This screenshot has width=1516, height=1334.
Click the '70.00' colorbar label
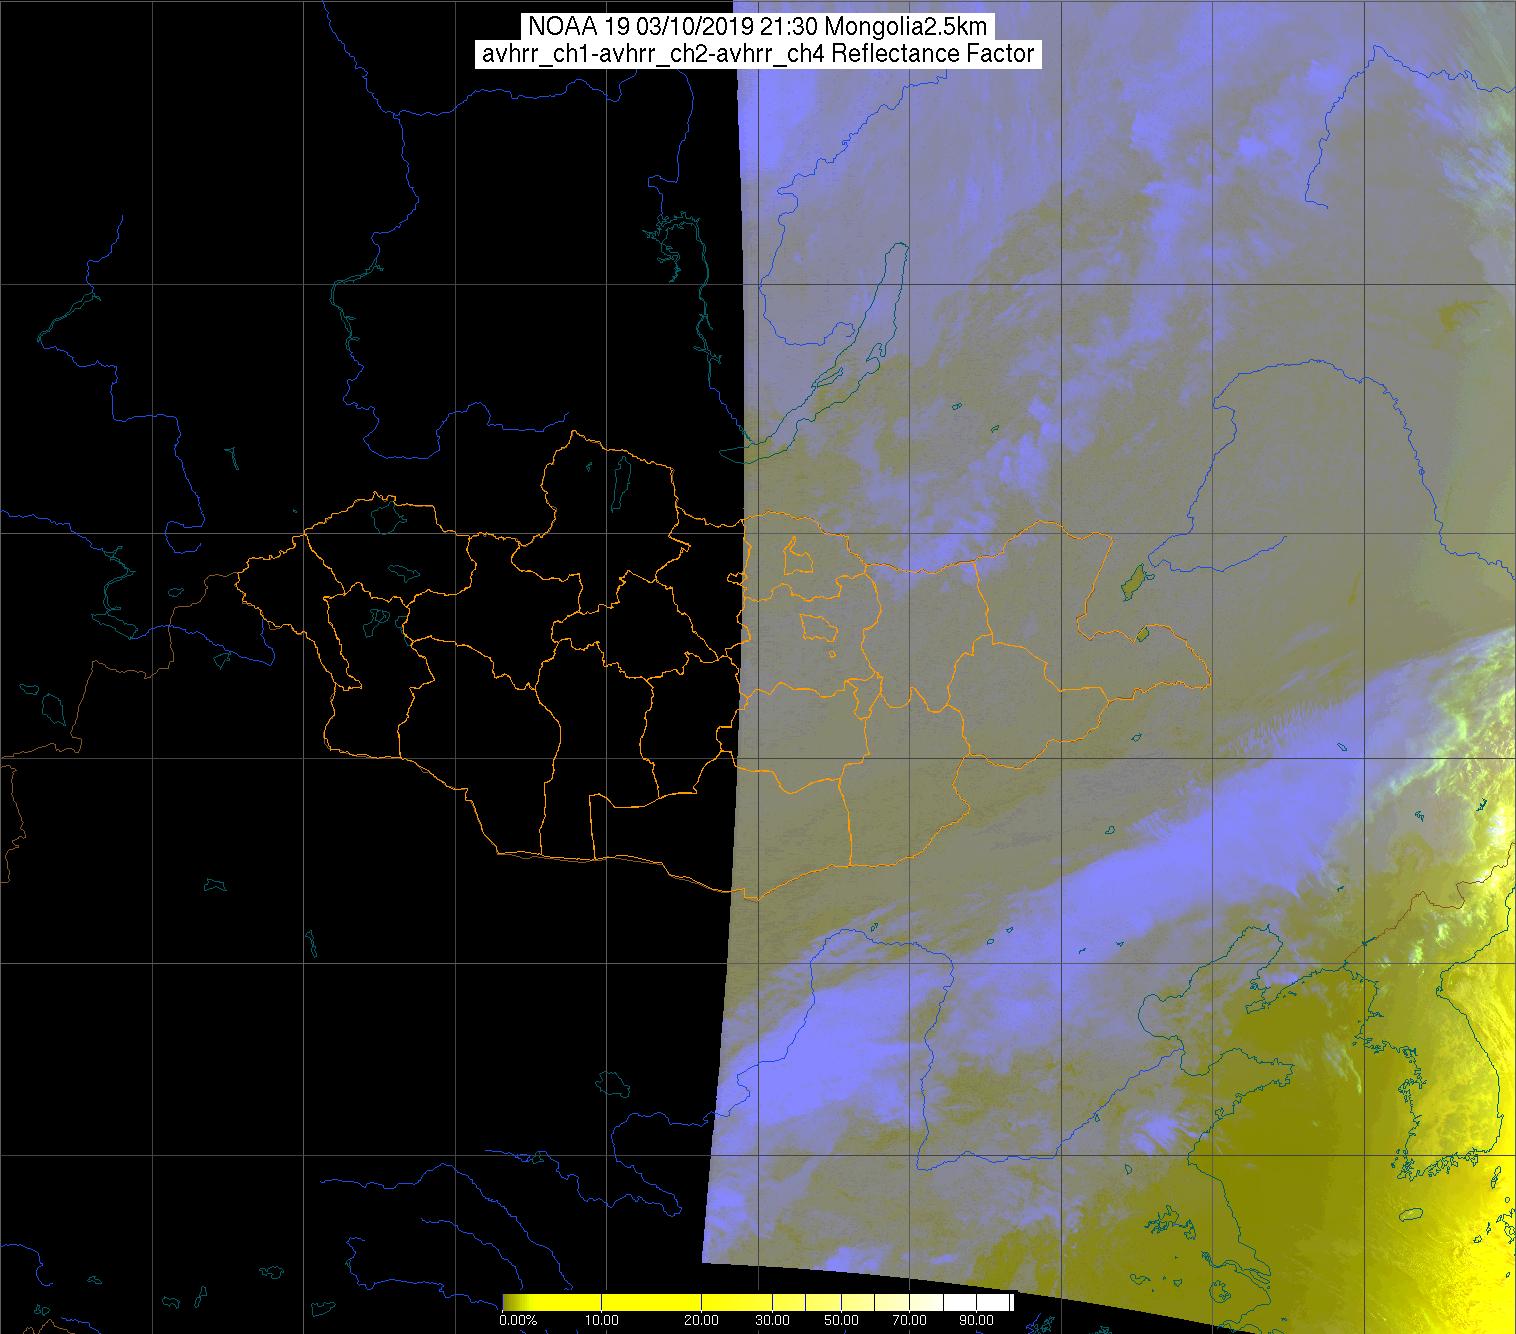tap(909, 1320)
